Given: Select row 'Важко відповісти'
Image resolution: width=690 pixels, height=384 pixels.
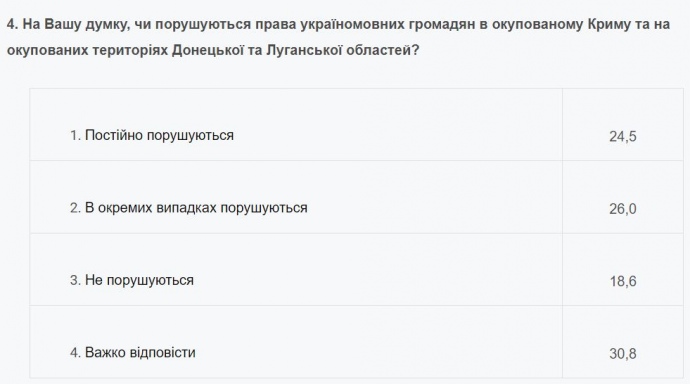Looking at the screenshot, I should [x=356, y=342].
